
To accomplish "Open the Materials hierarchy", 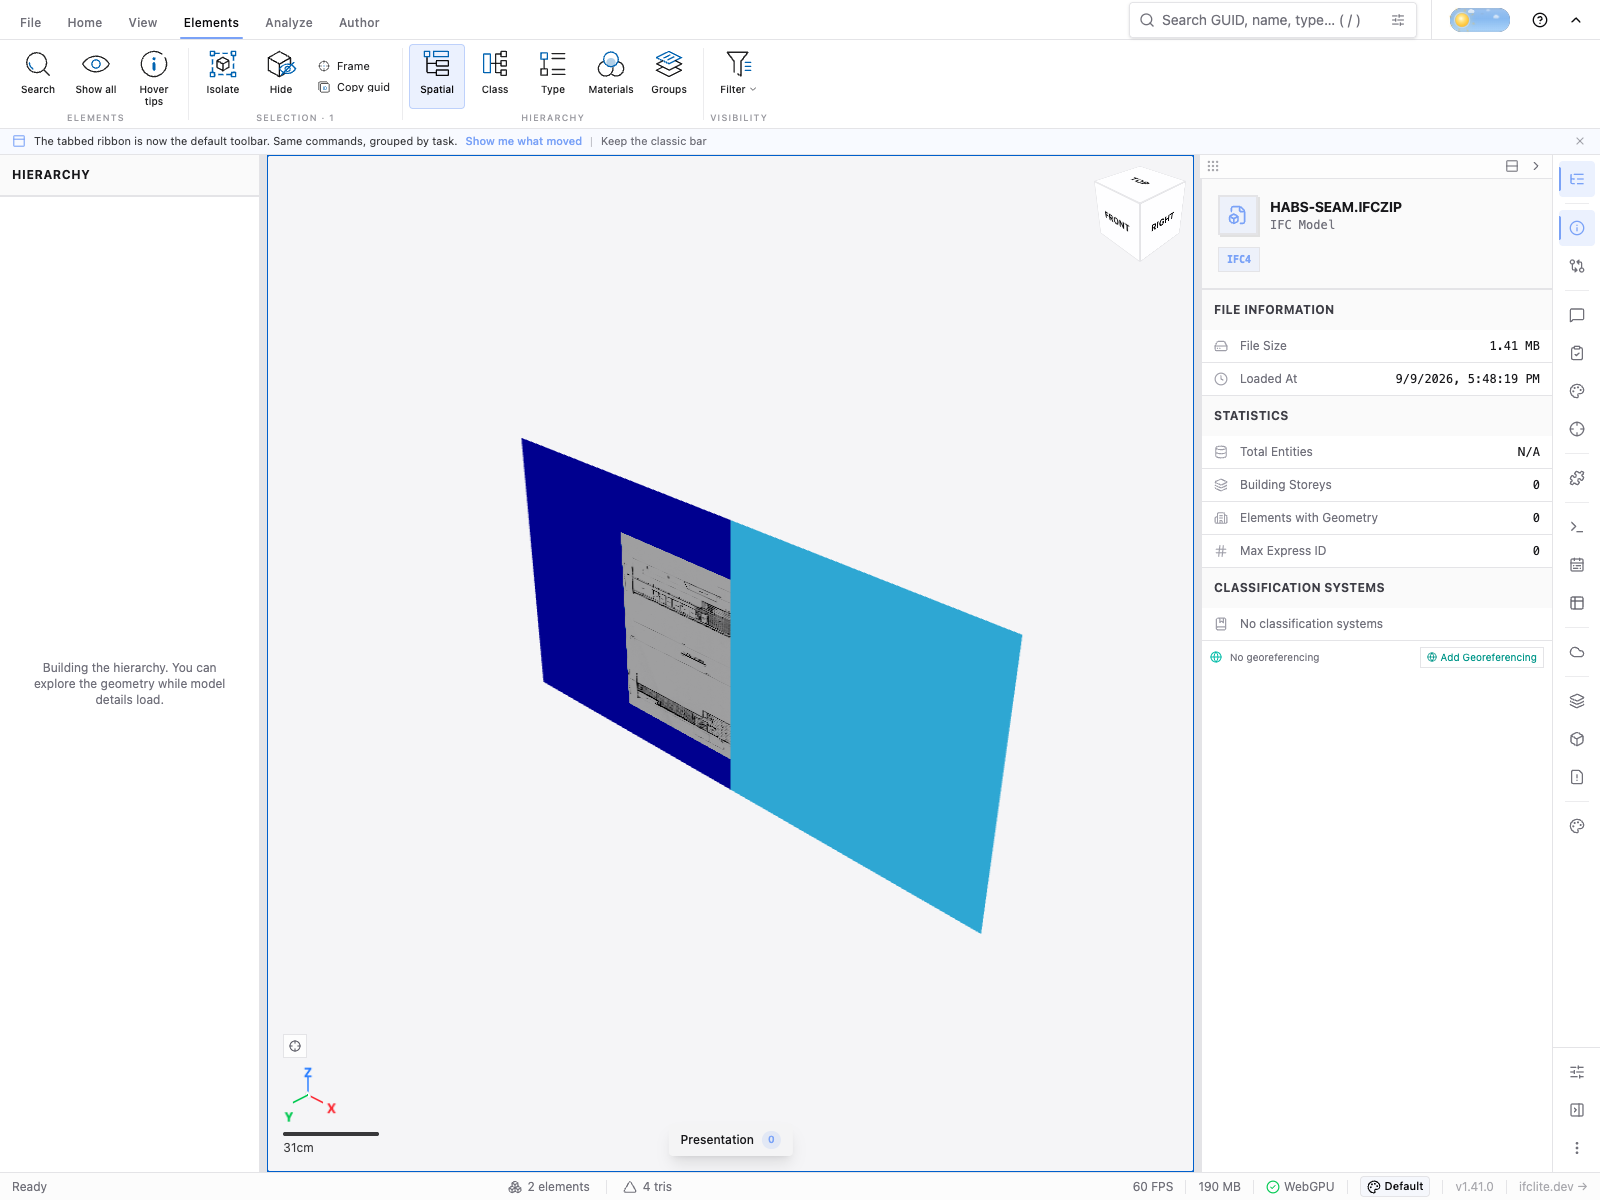I will tap(611, 74).
